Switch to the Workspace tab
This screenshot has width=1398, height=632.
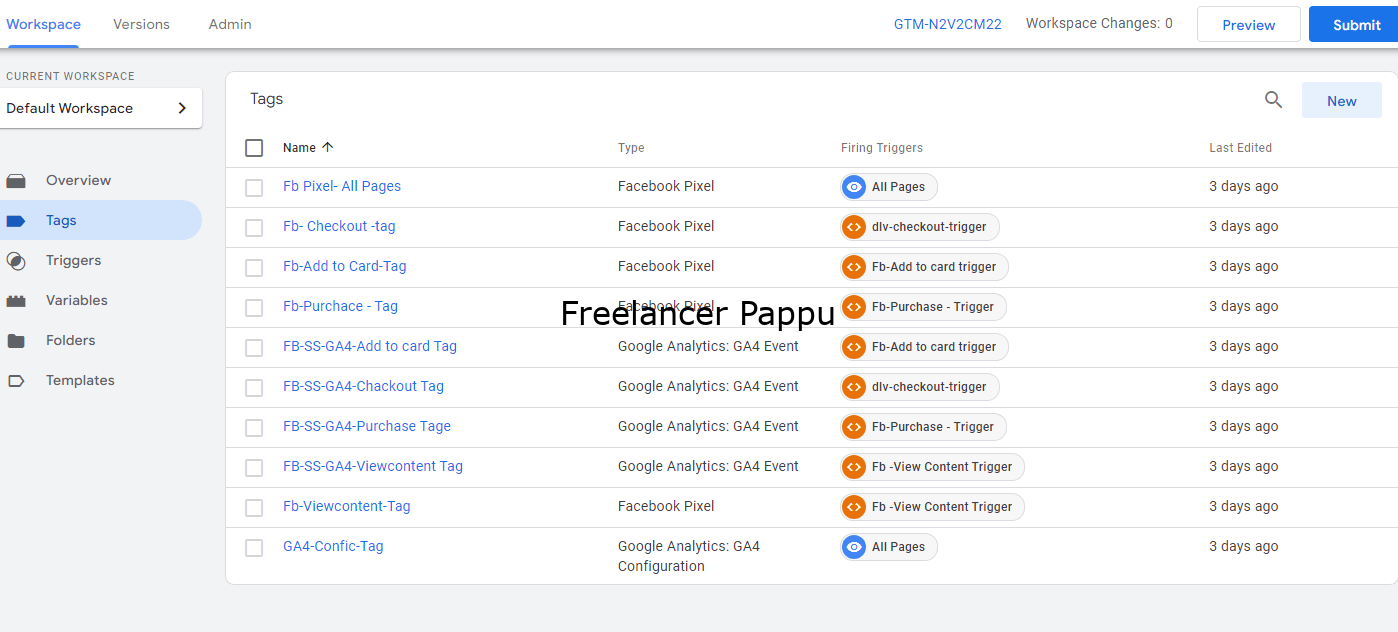point(43,24)
